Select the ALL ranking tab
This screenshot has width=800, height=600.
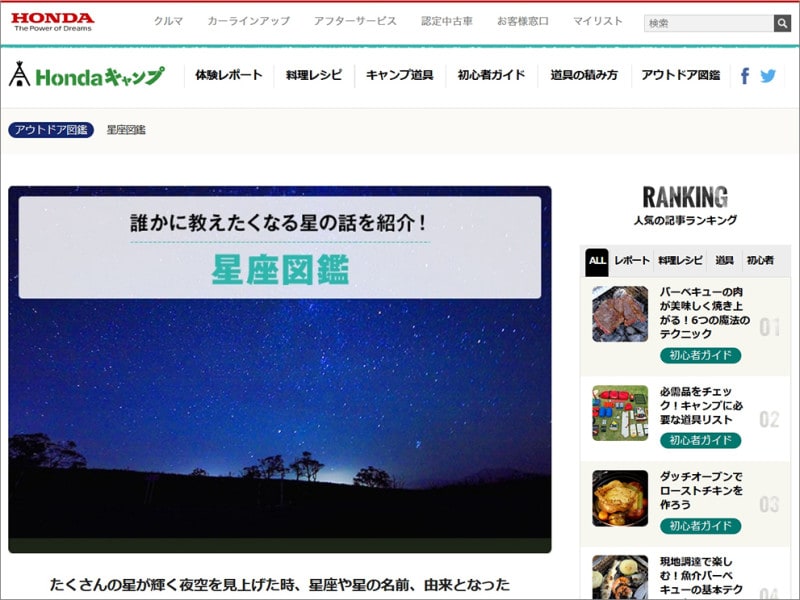[x=597, y=260]
